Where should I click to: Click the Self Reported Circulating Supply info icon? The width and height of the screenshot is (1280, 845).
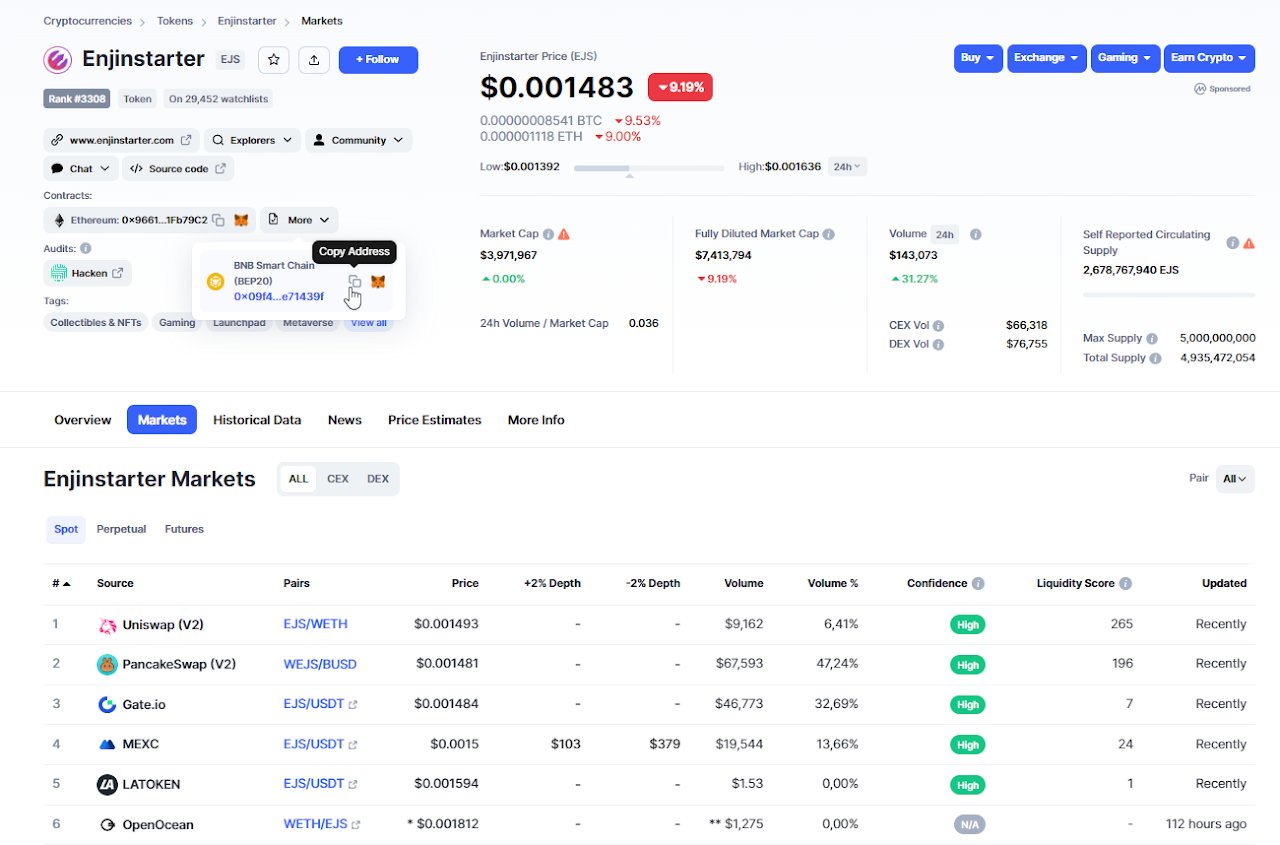[1233, 242]
